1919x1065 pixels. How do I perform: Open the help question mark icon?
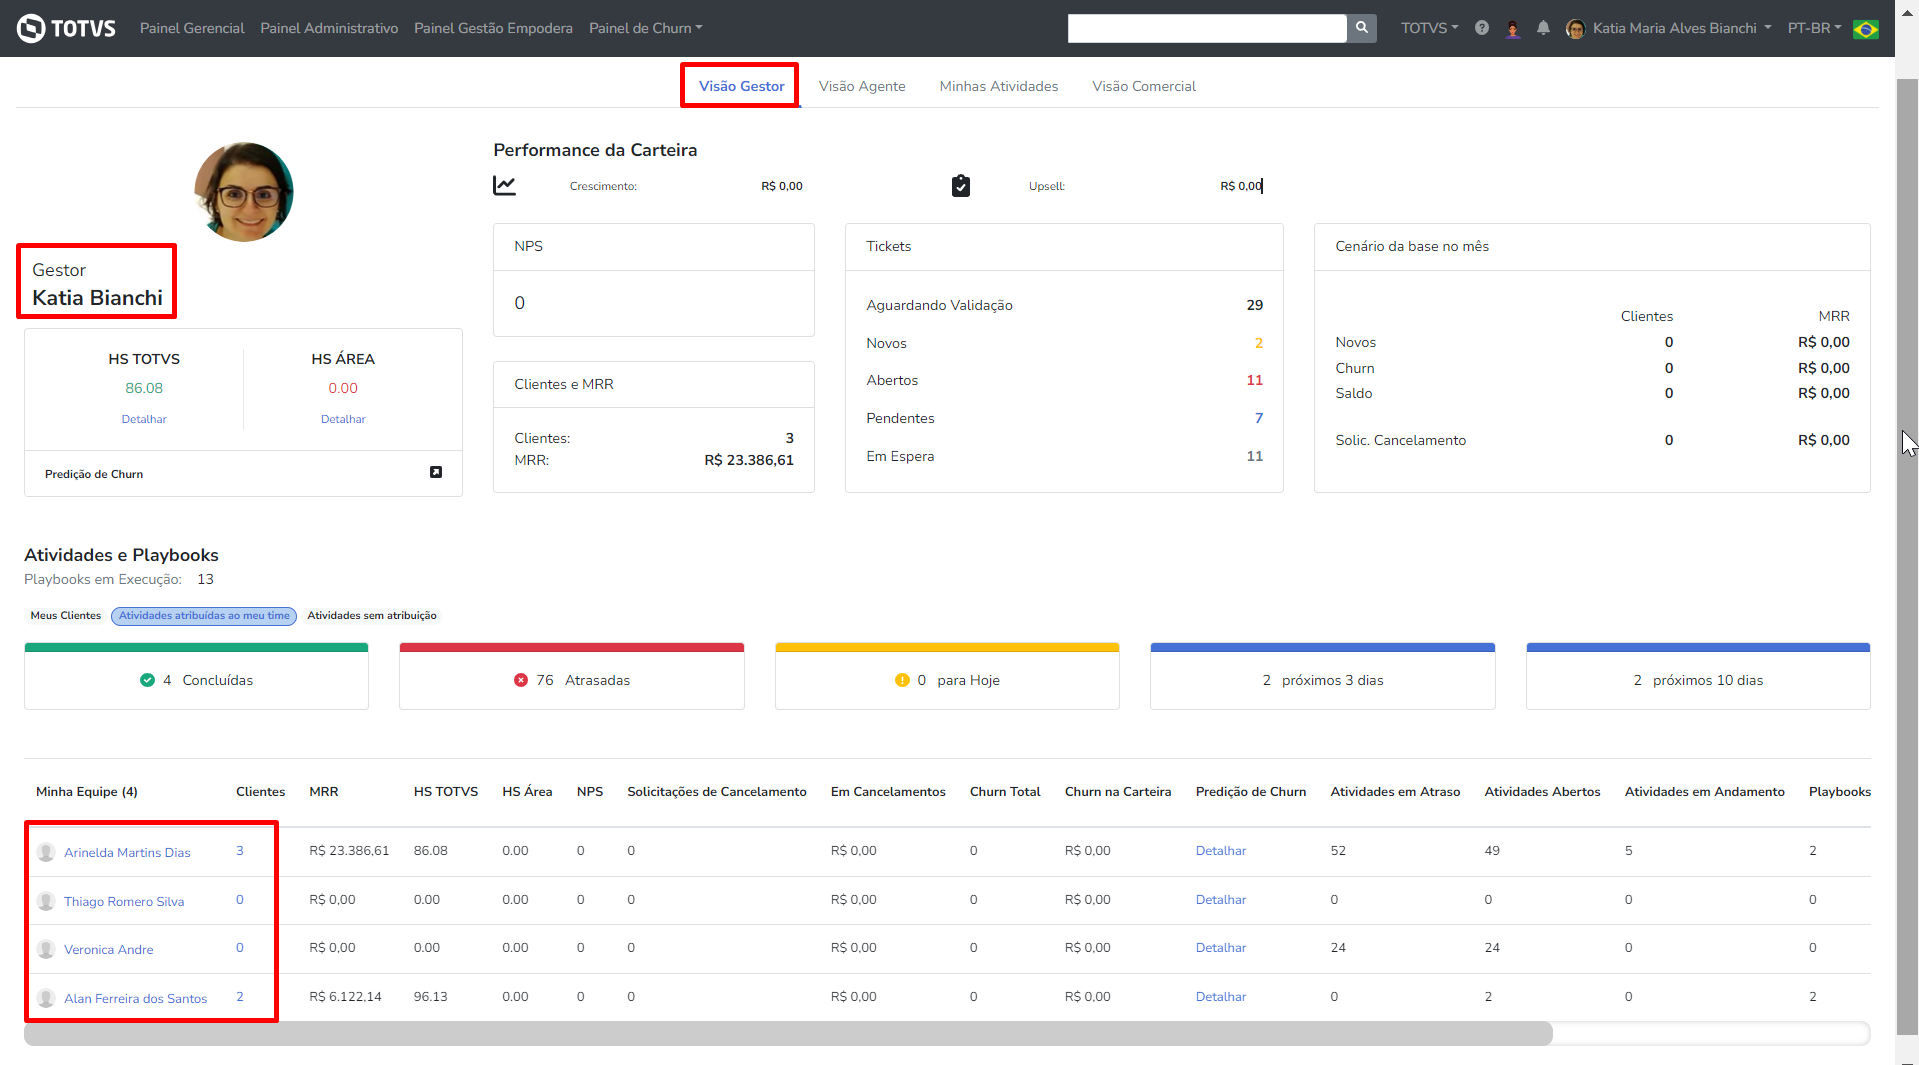tap(1482, 28)
